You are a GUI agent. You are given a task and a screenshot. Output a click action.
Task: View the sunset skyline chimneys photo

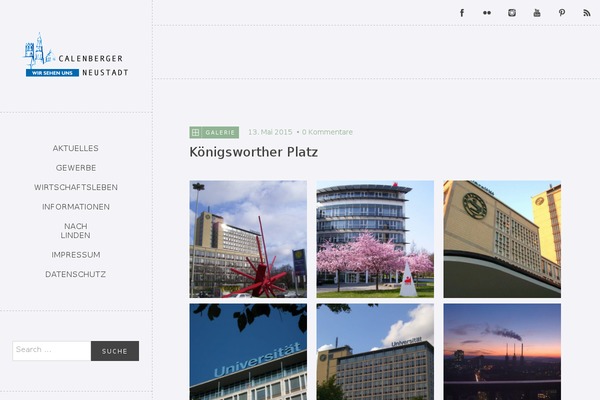(502, 352)
